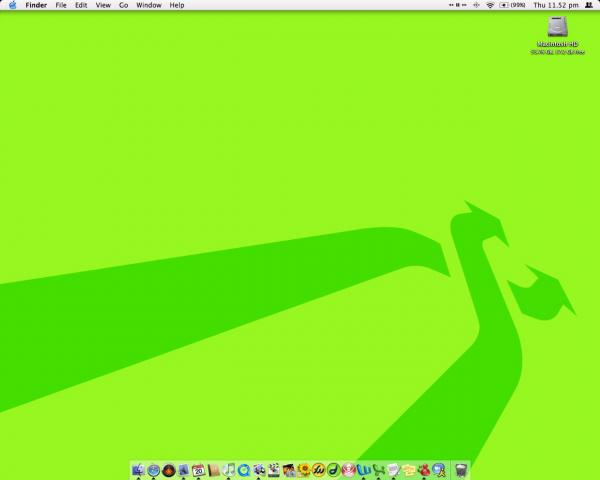Launch QuickTime Player blue Q icon
Screen dimensions: 600x480
[x=243, y=470]
